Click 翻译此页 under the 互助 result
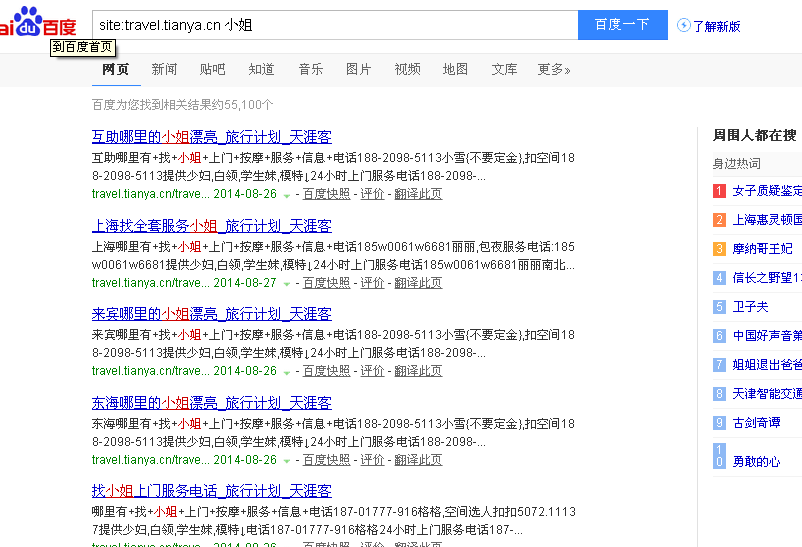This screenshot has width=802, height=547. click(418, 194)
